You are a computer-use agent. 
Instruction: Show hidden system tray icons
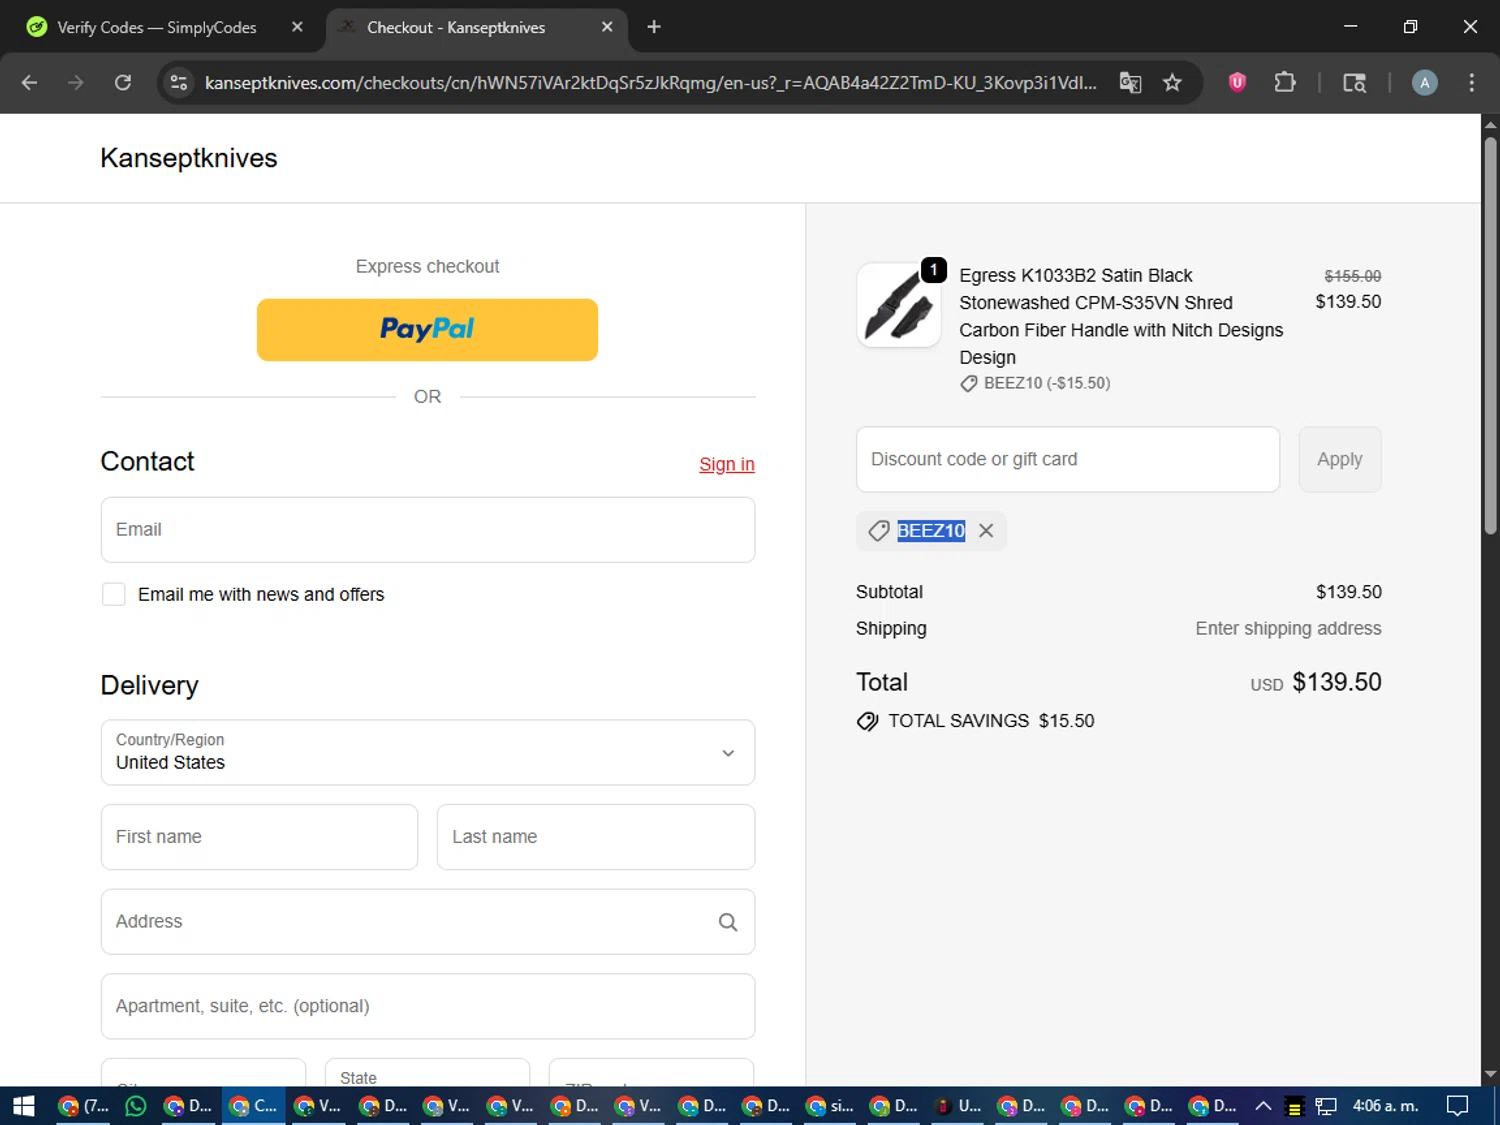1263,1106
